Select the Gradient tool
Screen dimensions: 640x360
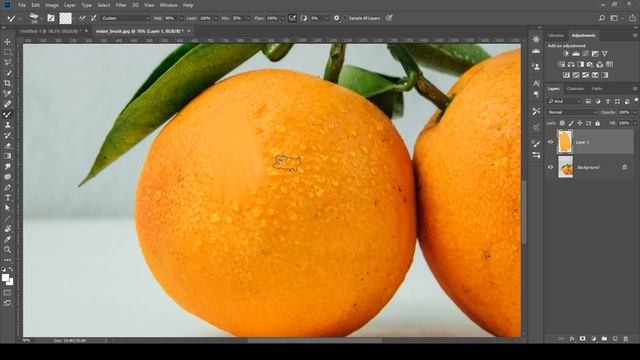click(7, 156)
